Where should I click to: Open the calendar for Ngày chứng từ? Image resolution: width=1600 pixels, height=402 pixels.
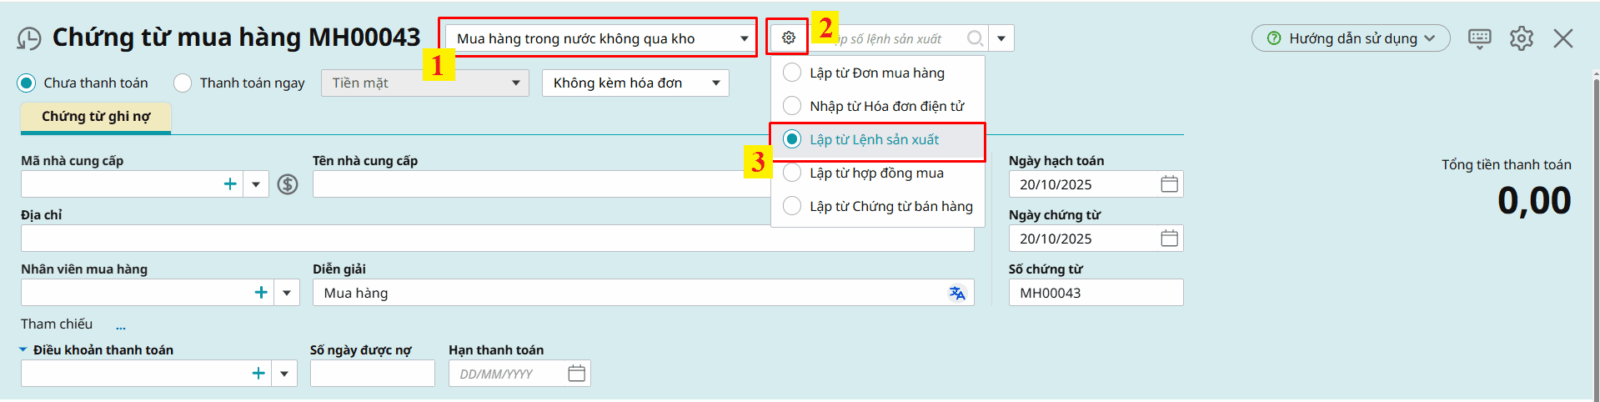tap(1169, 238)
